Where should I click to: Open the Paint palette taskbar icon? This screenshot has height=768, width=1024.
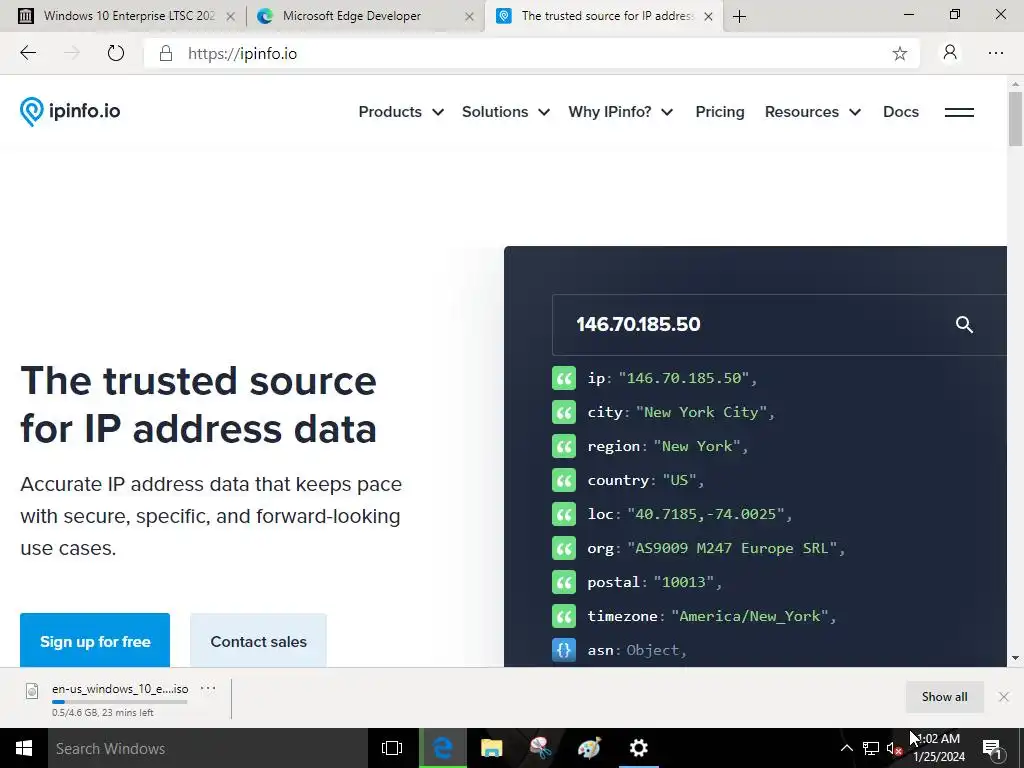[589, 748]
